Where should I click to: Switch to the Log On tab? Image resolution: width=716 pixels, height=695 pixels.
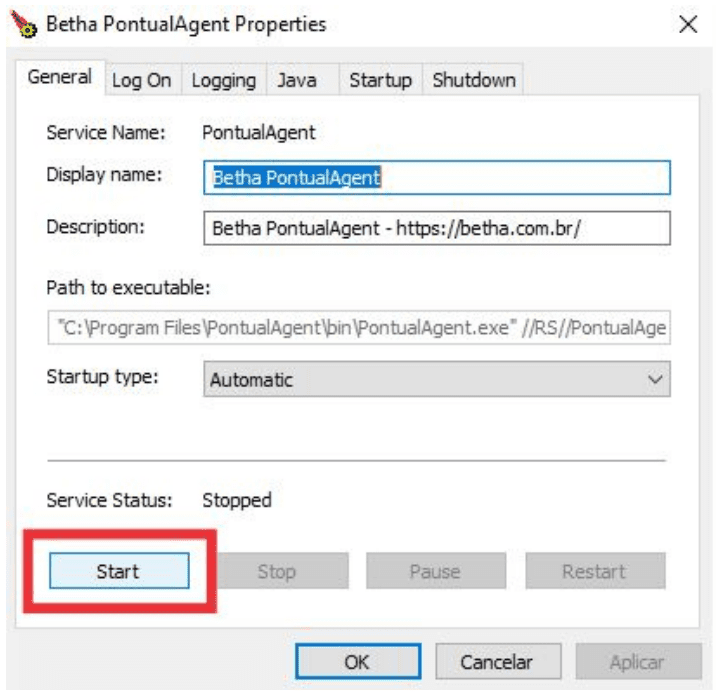pos(141,81)
